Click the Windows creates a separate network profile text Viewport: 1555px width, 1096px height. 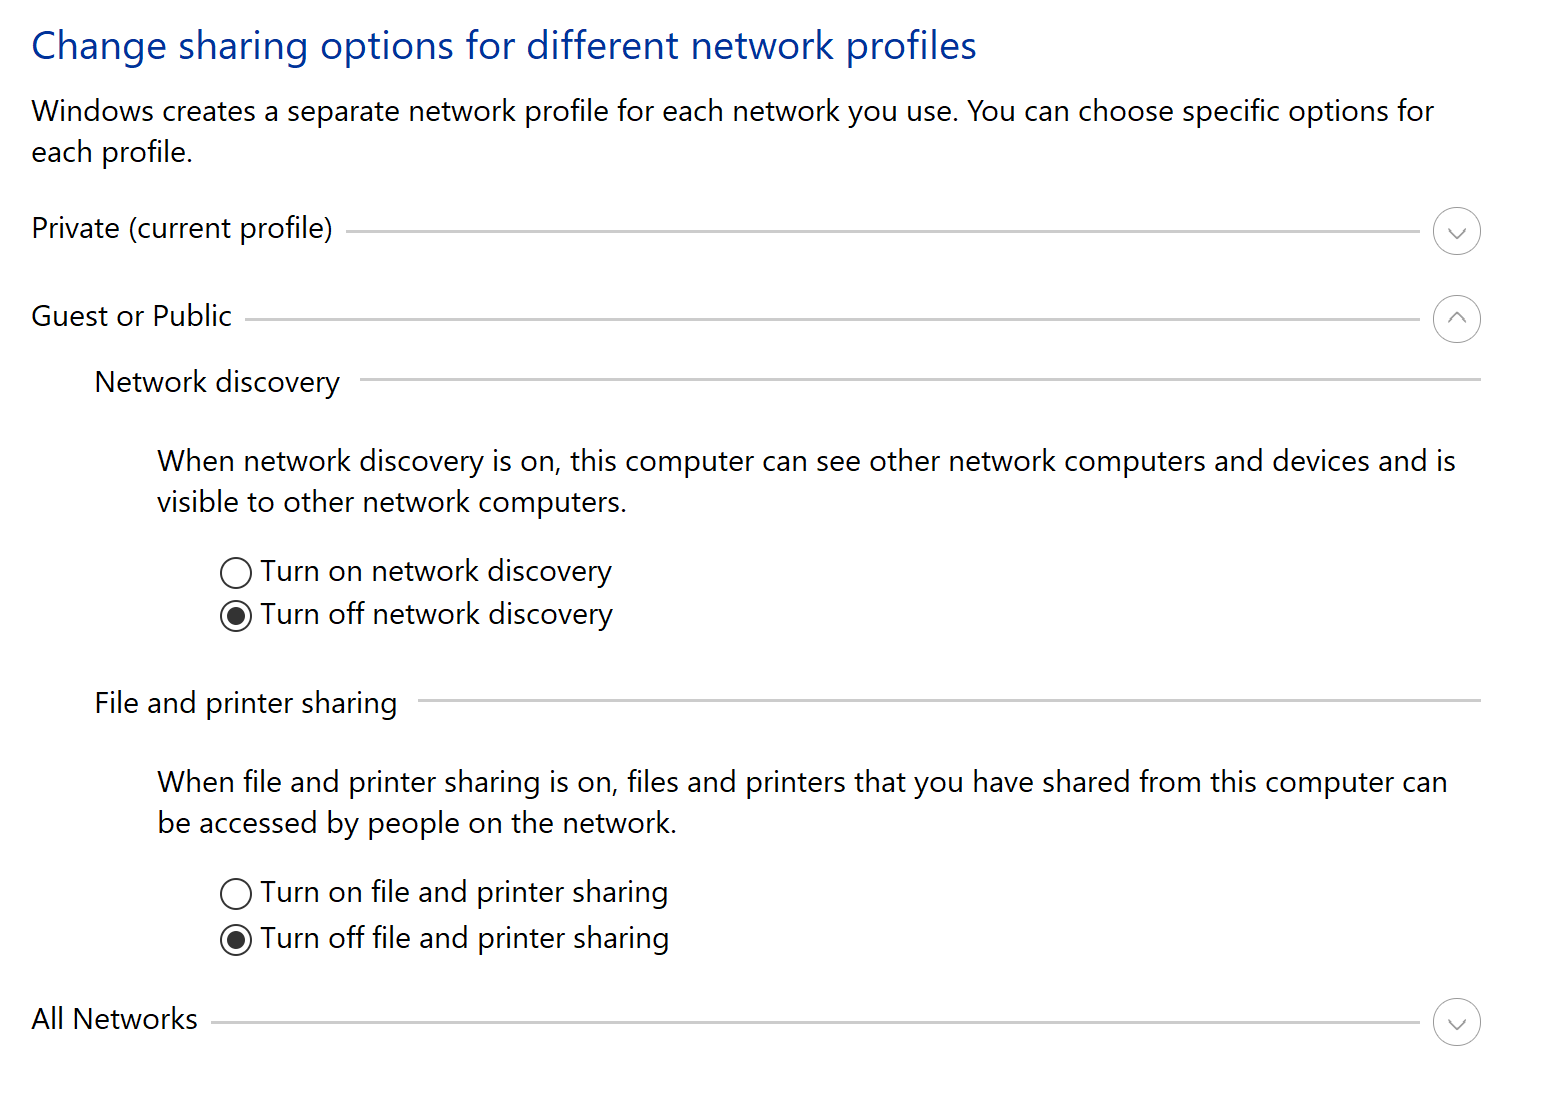(733, 131)
